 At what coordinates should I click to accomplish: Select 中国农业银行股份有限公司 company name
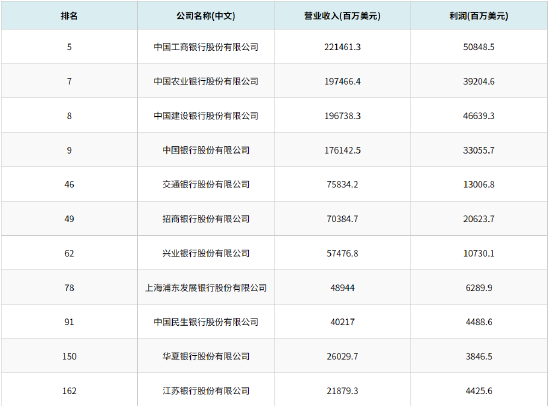click(206, 81)
